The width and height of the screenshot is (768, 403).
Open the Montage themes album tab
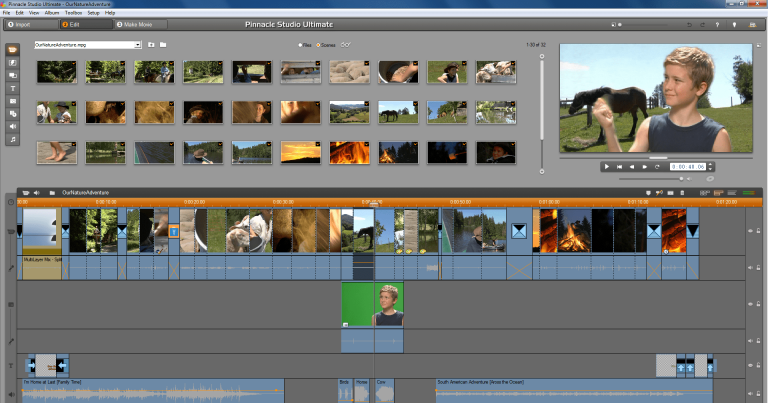(13, 75)
